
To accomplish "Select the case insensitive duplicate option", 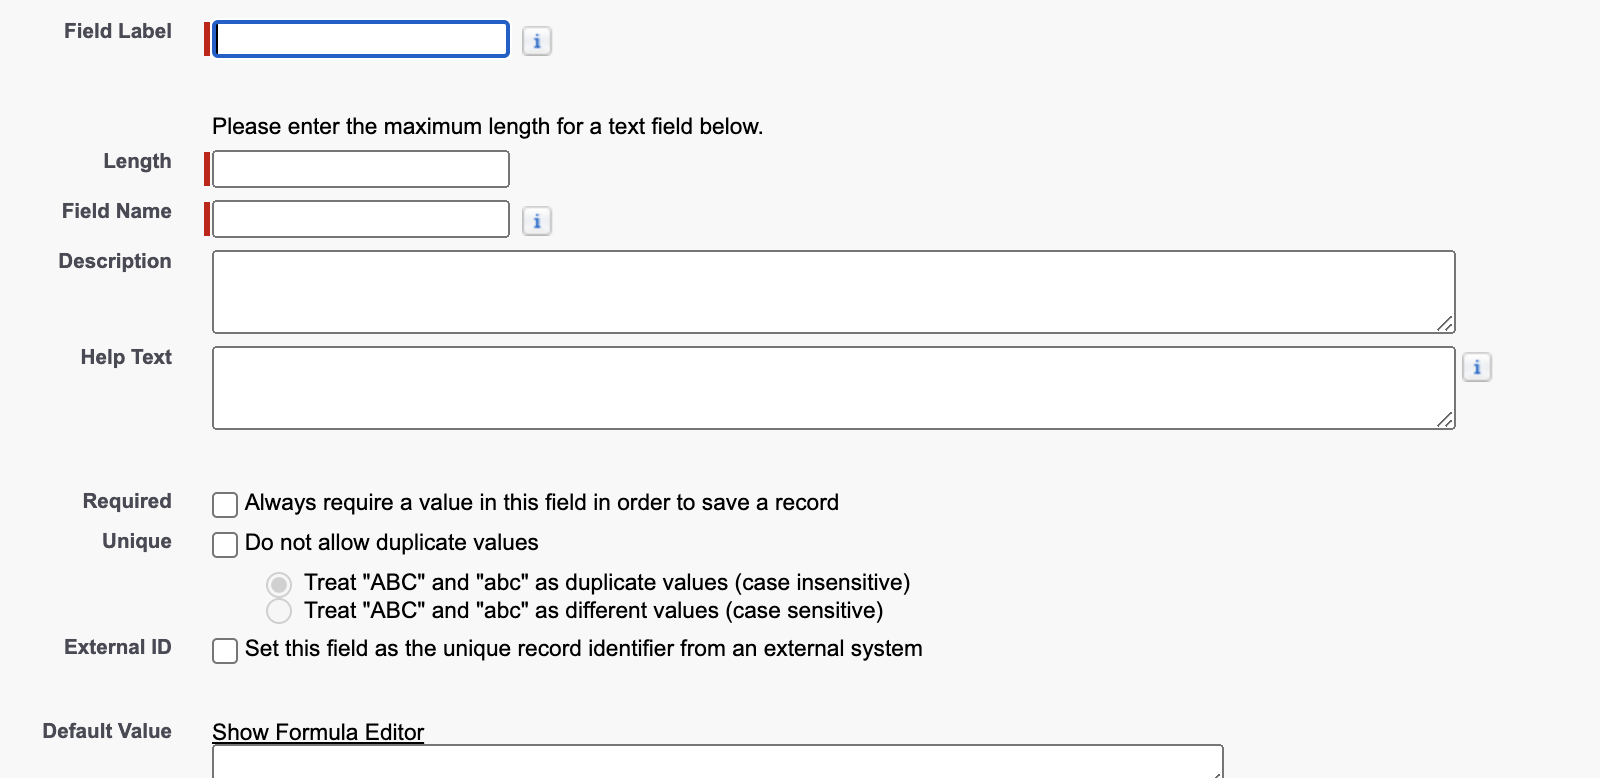I will [279, 584].
